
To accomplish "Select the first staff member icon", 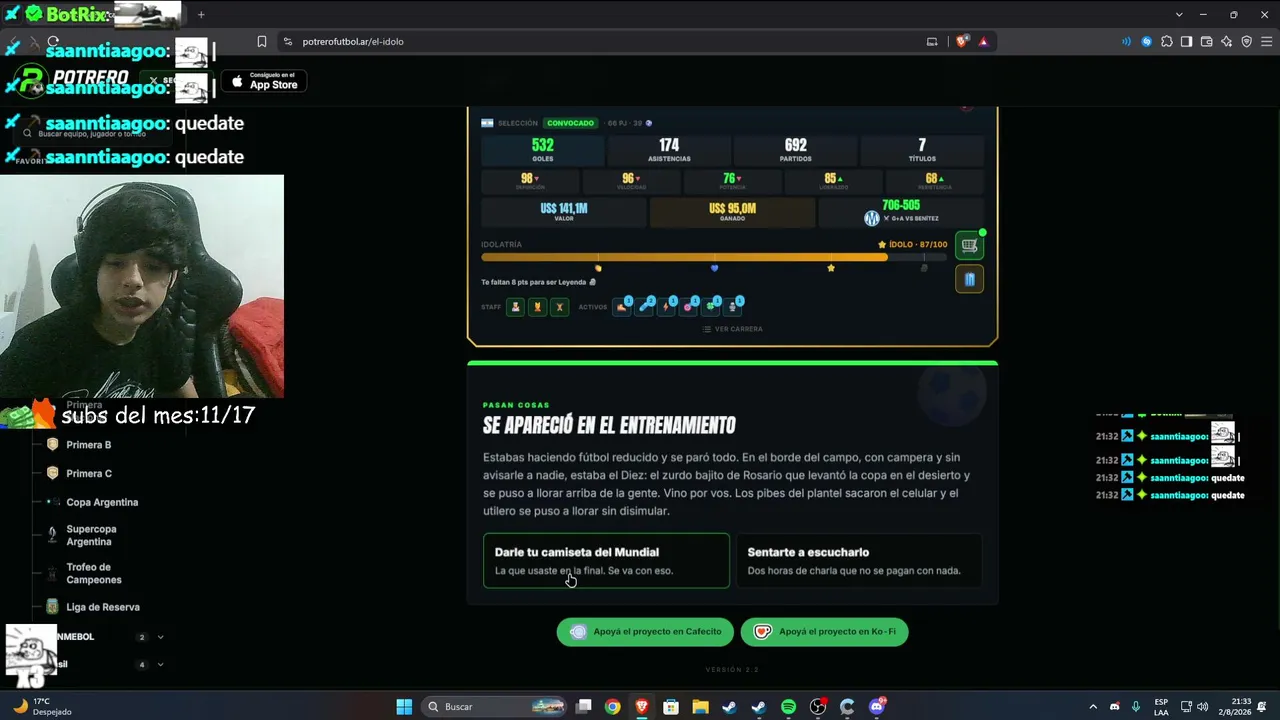I will coord(515,307).
